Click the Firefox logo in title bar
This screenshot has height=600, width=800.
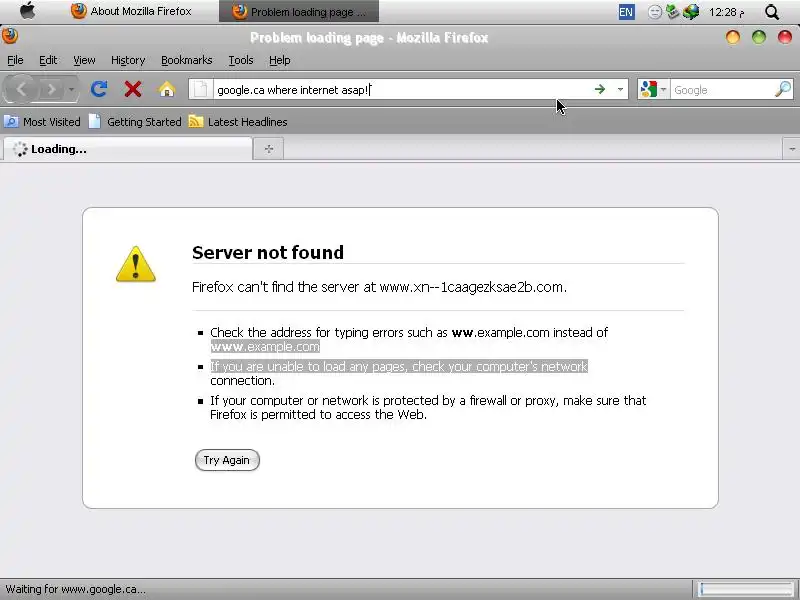tap(10, 36)
